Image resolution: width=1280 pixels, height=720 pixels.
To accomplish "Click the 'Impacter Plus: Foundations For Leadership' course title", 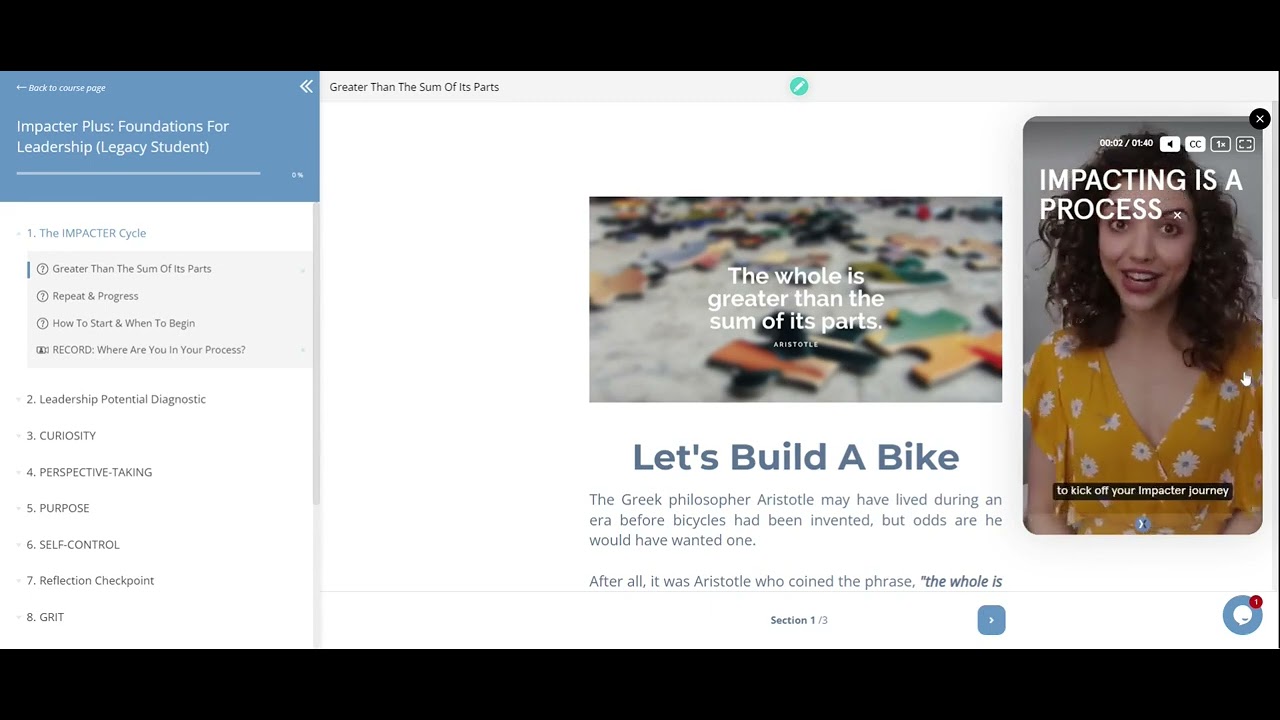I will tap(123, 136).
